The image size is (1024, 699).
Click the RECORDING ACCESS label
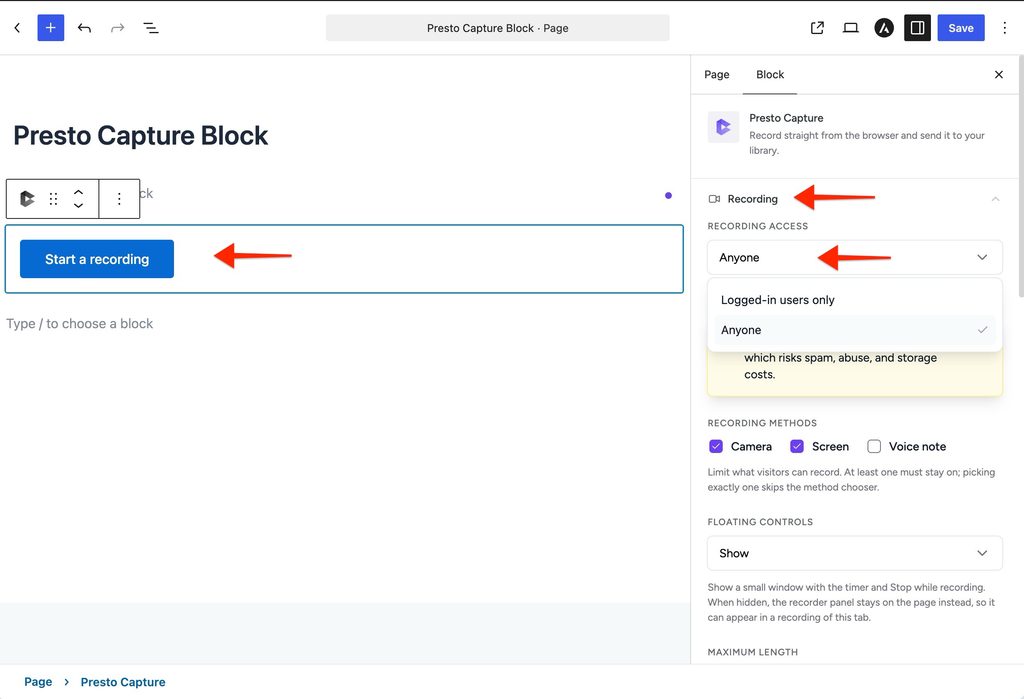coord(758,225)
